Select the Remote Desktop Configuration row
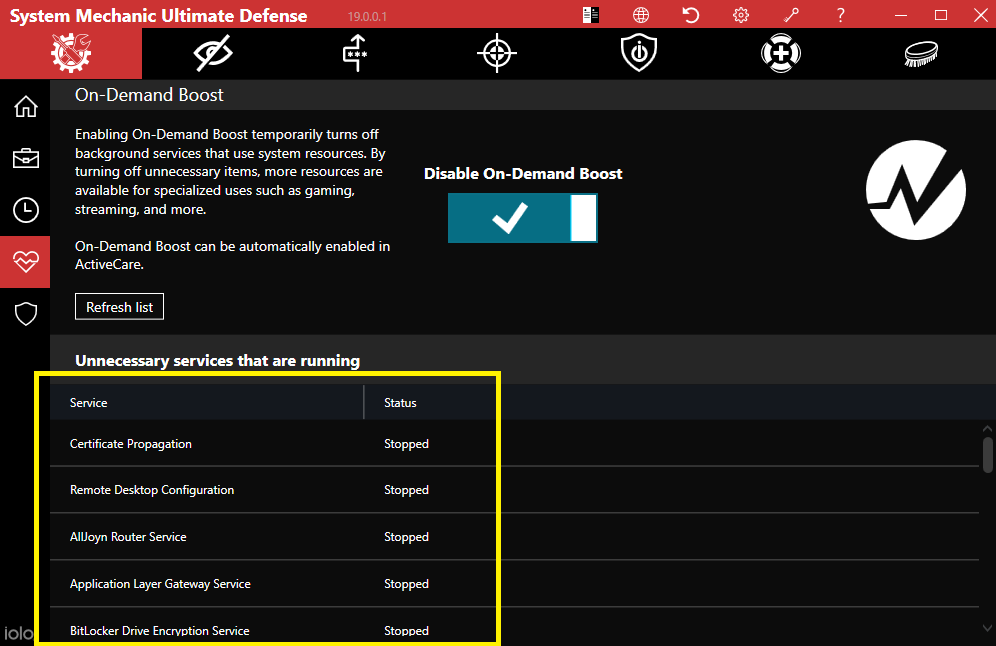 (515, 490)
